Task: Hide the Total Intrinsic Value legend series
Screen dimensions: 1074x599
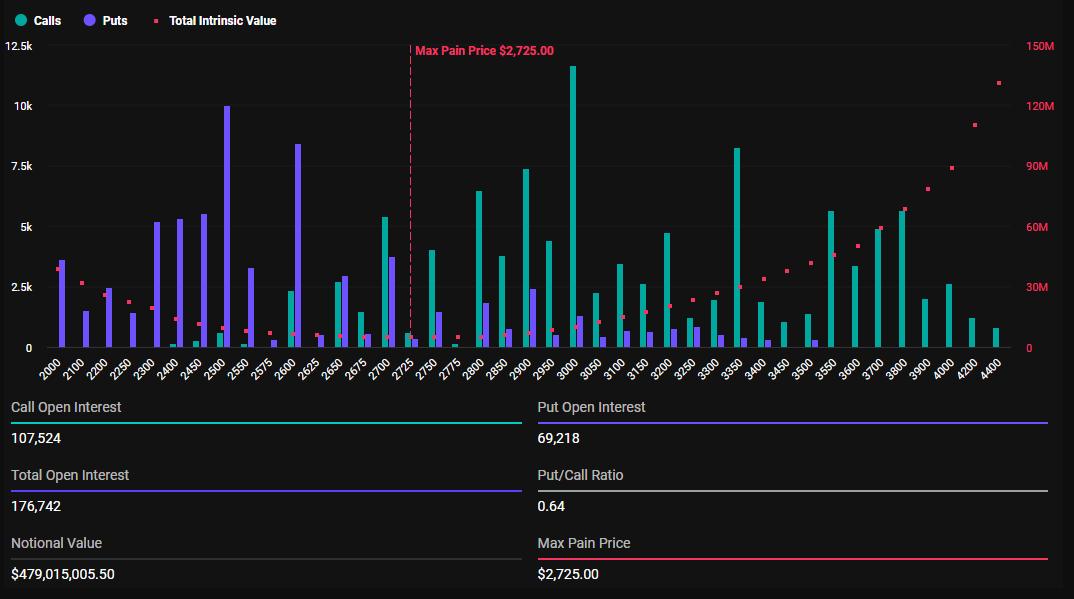Action: [x=215, y=21]
